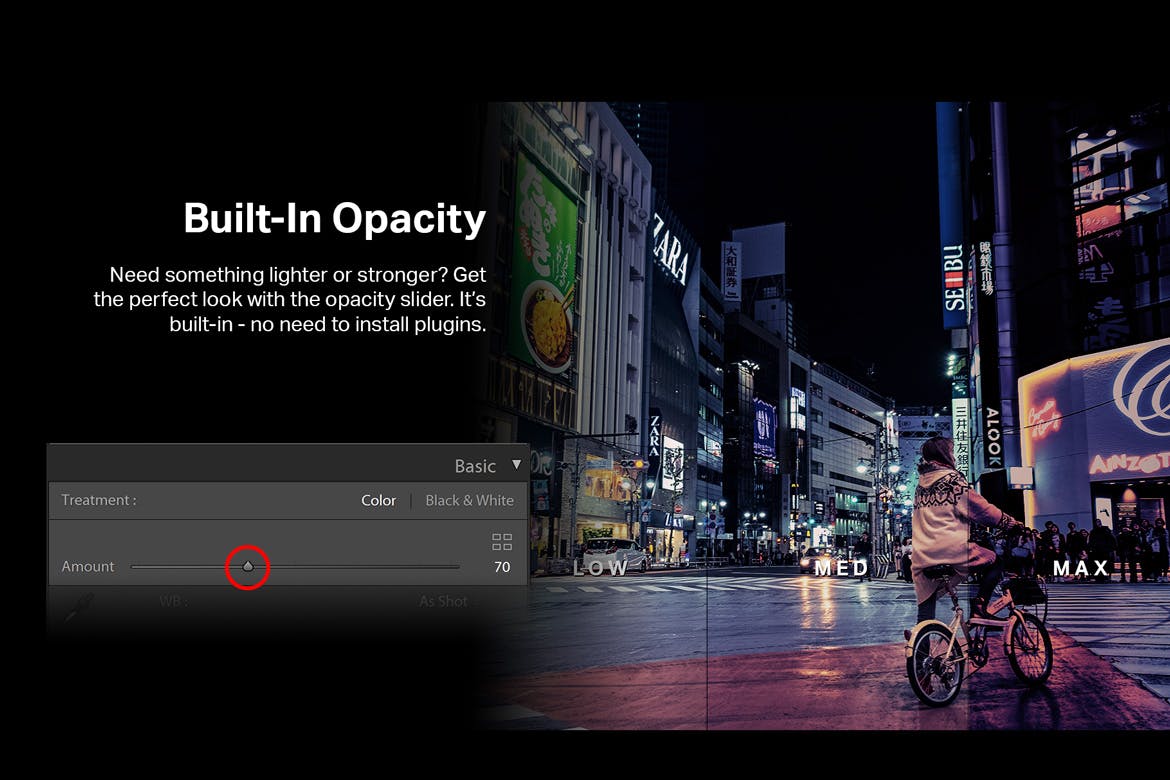Screen dimensions: 1170x780
Task: Collapse the Basic panel disclosure triangle
Action: [516, 465]
